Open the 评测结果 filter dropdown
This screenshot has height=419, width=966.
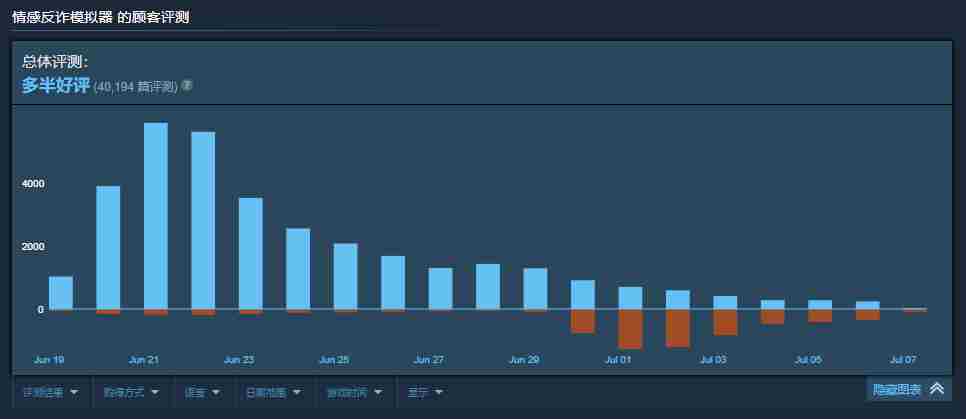point(50,393)
